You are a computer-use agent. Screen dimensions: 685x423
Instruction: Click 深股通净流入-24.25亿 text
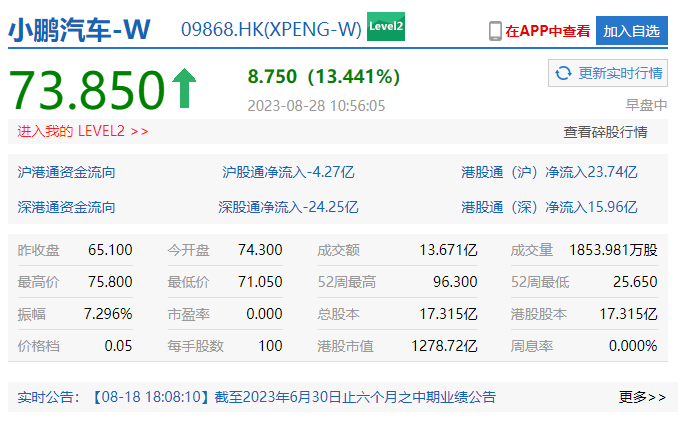[288, 207]
